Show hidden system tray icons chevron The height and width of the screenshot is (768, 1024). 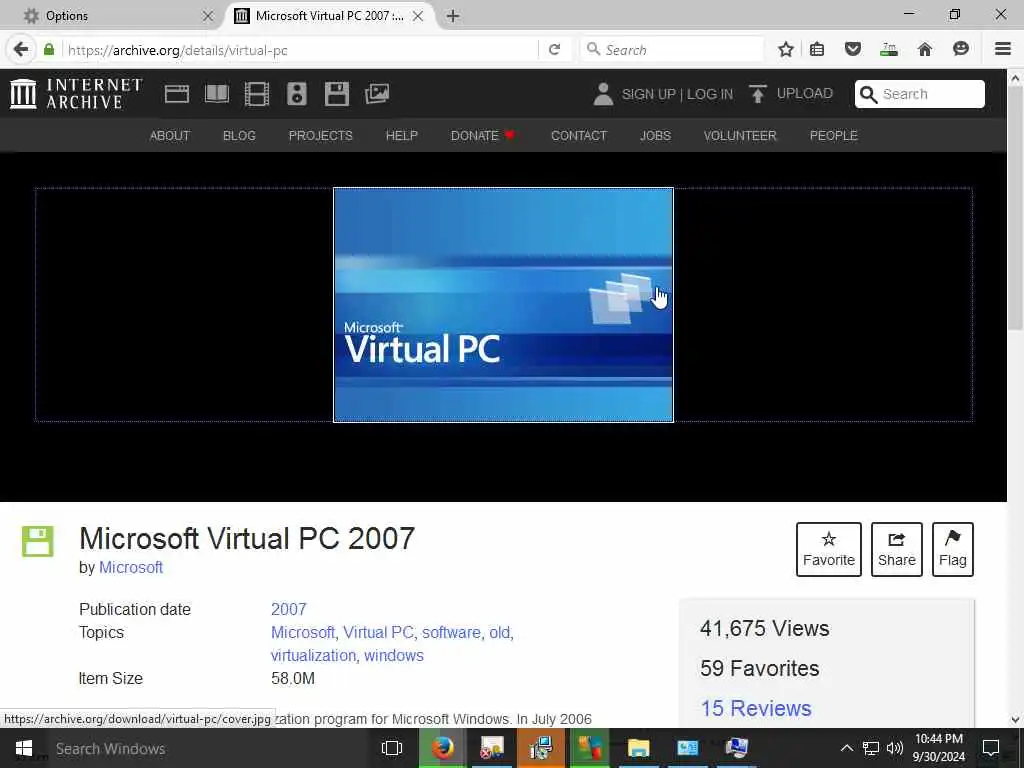pos(846,748)
